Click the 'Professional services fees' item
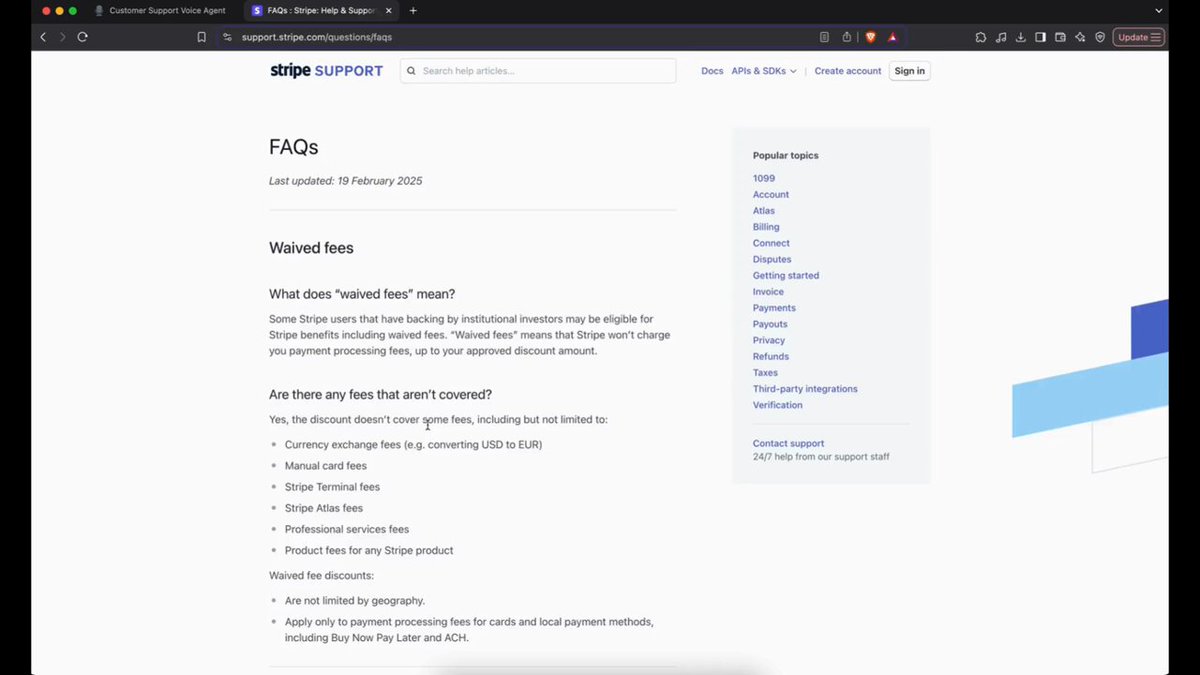This screenshot has width=1200, height=675. pos(347,529)
